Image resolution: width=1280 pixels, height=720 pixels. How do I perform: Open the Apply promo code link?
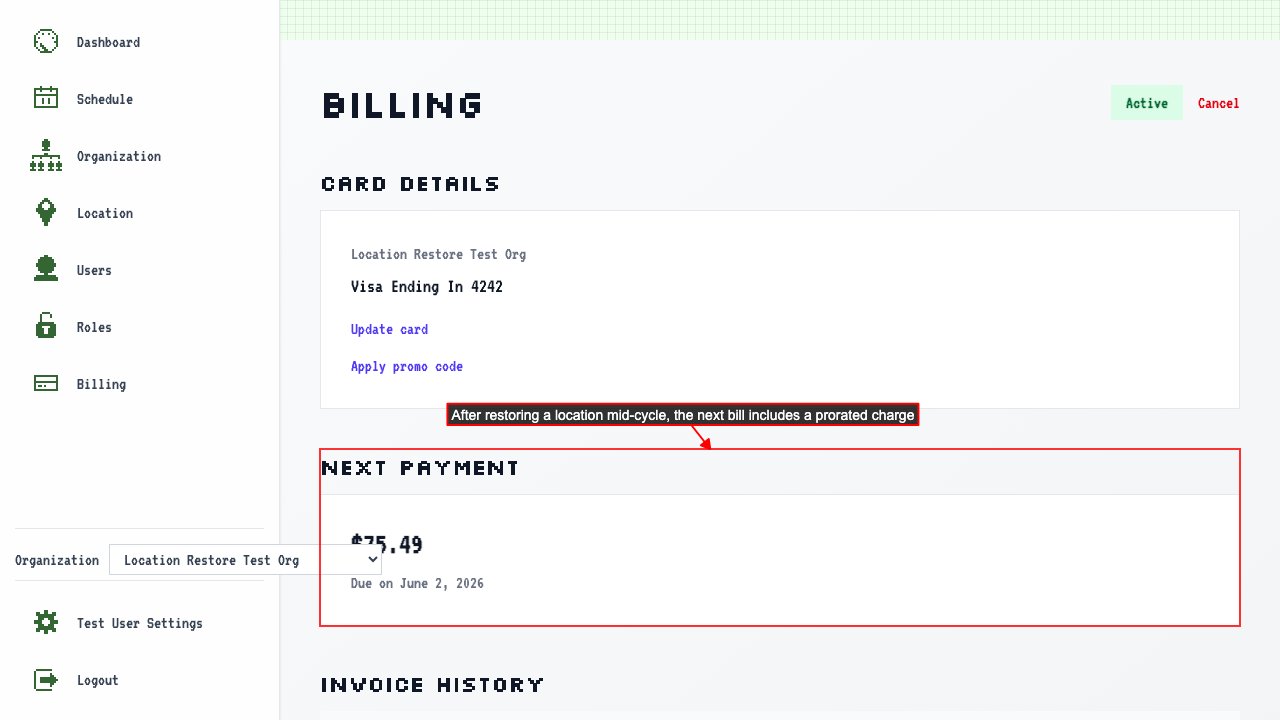click(407, 366)
